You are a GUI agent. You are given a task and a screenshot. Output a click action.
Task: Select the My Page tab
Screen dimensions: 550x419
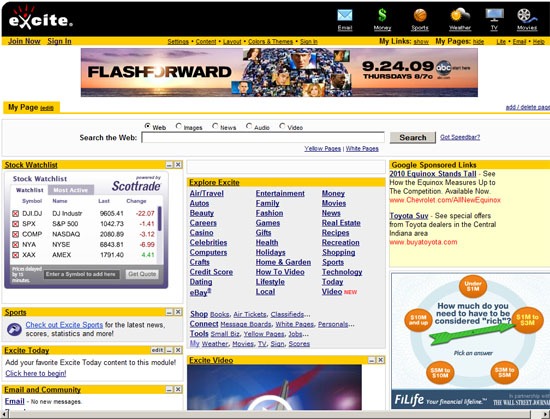31,107
